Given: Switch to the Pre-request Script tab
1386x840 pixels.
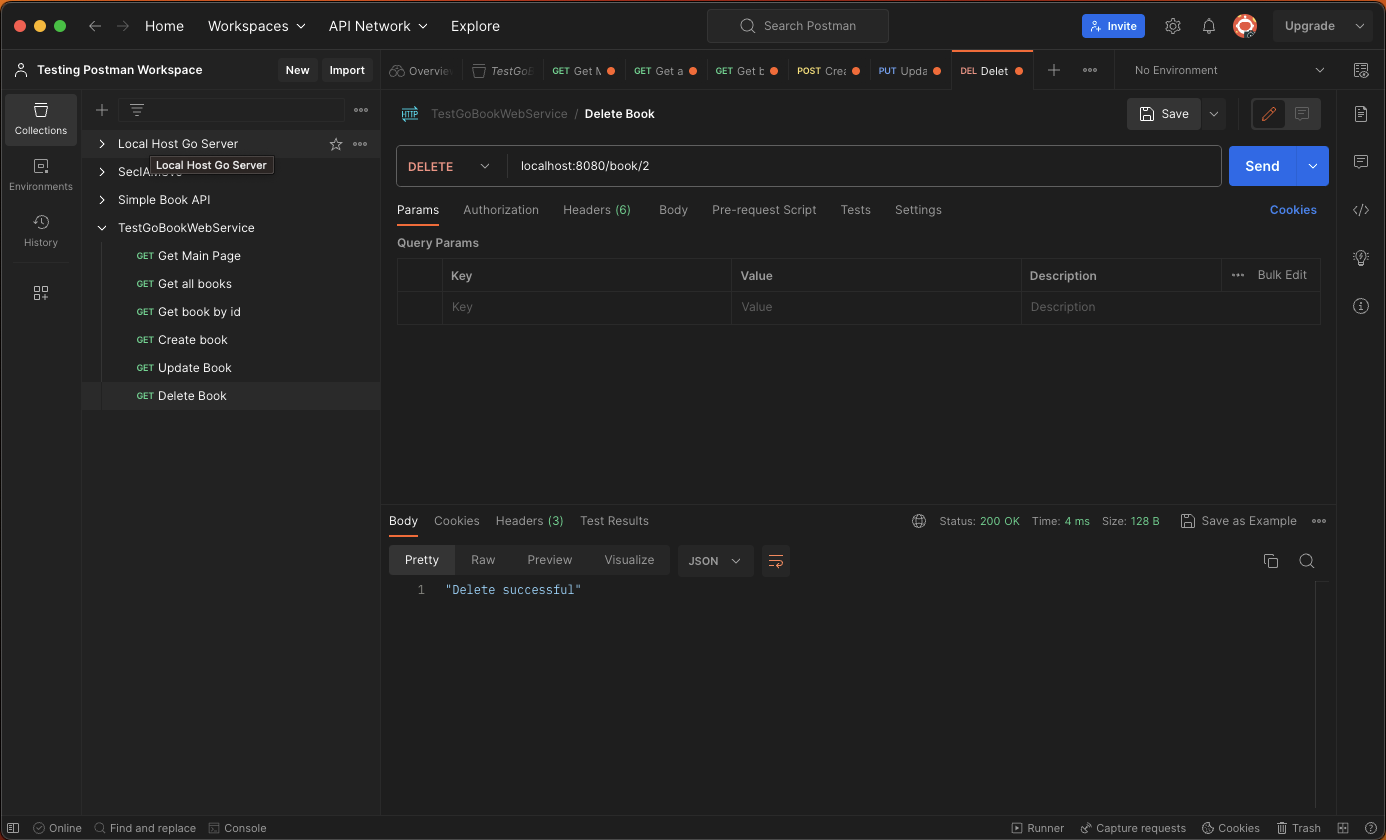Looking at the screenshot, I should coord(764,210).
